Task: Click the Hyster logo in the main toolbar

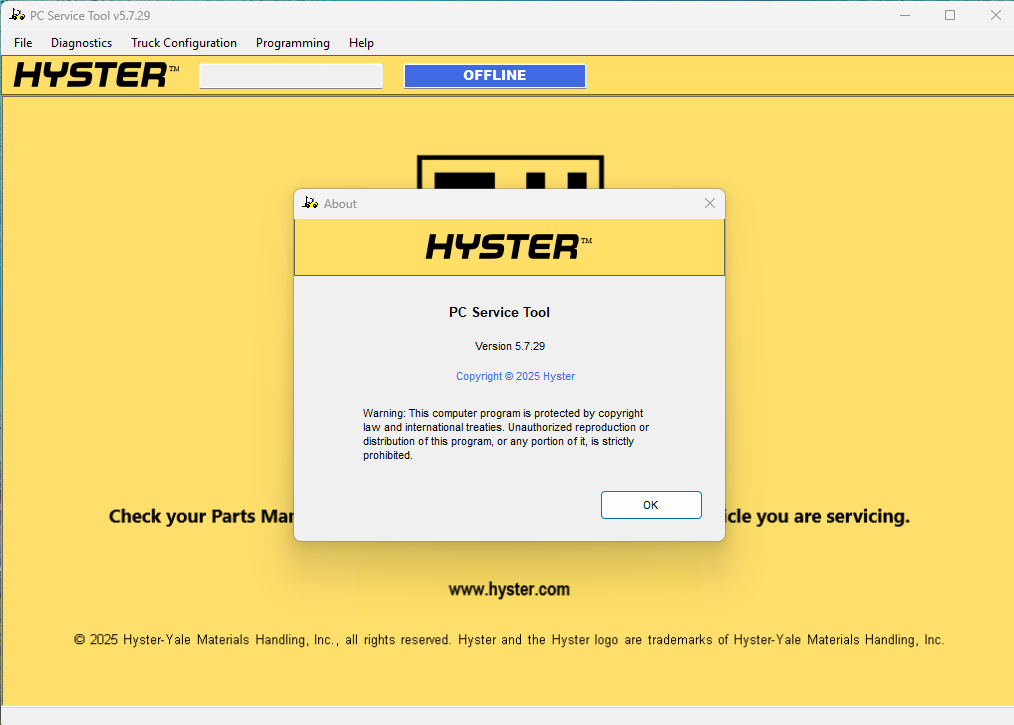Action: tap(96, 75)
